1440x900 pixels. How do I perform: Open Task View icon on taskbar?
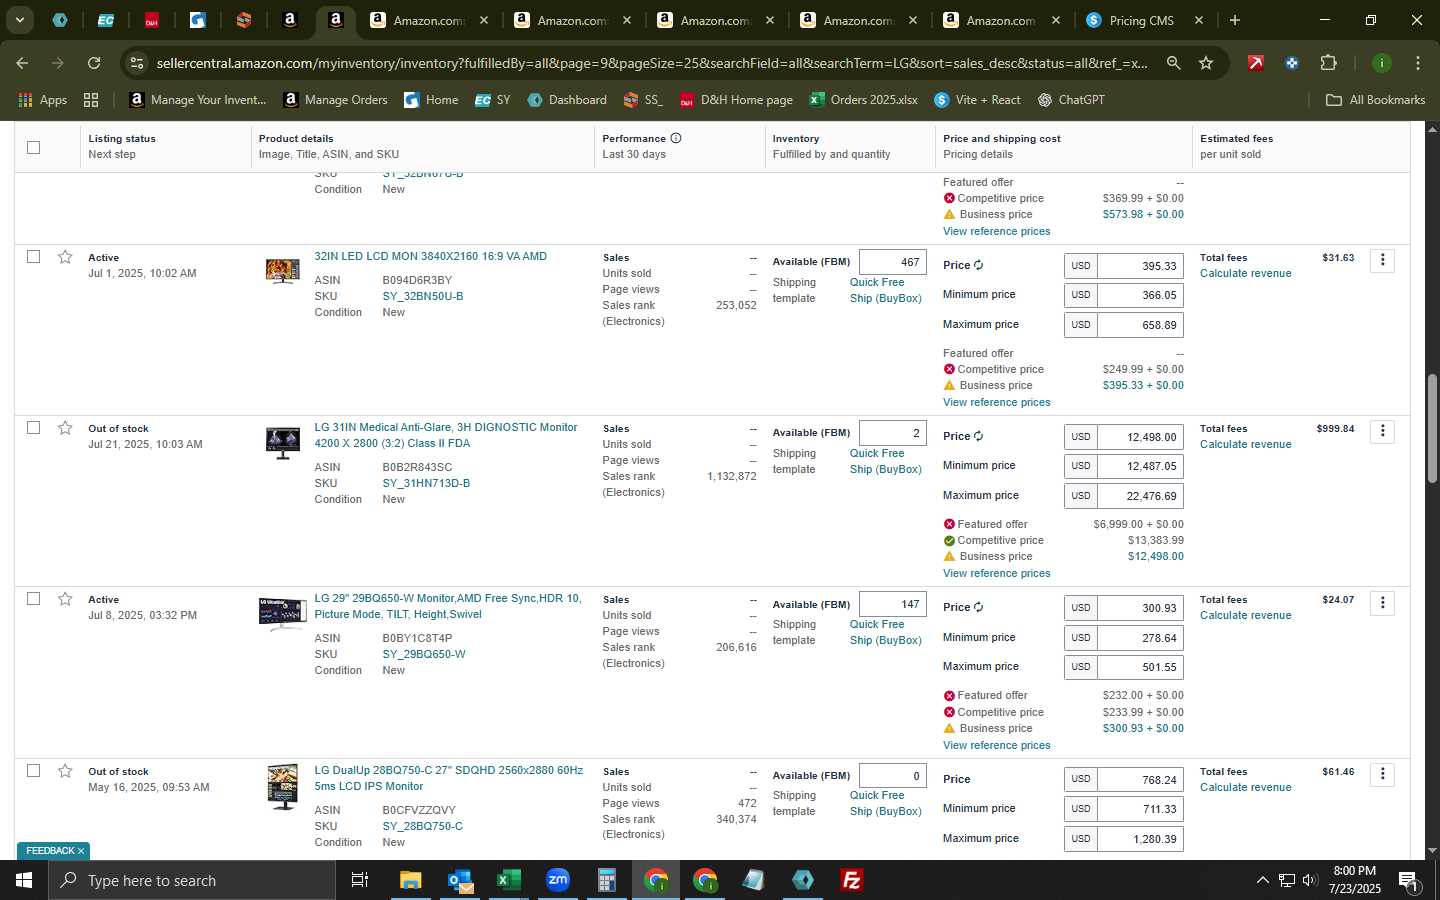360,880
